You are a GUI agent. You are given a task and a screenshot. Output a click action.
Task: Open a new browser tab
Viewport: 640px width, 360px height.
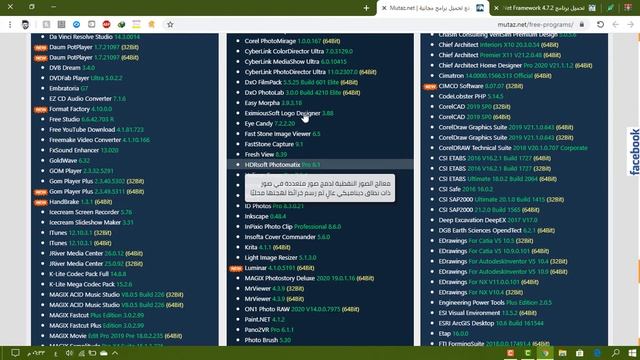[366, 8]
